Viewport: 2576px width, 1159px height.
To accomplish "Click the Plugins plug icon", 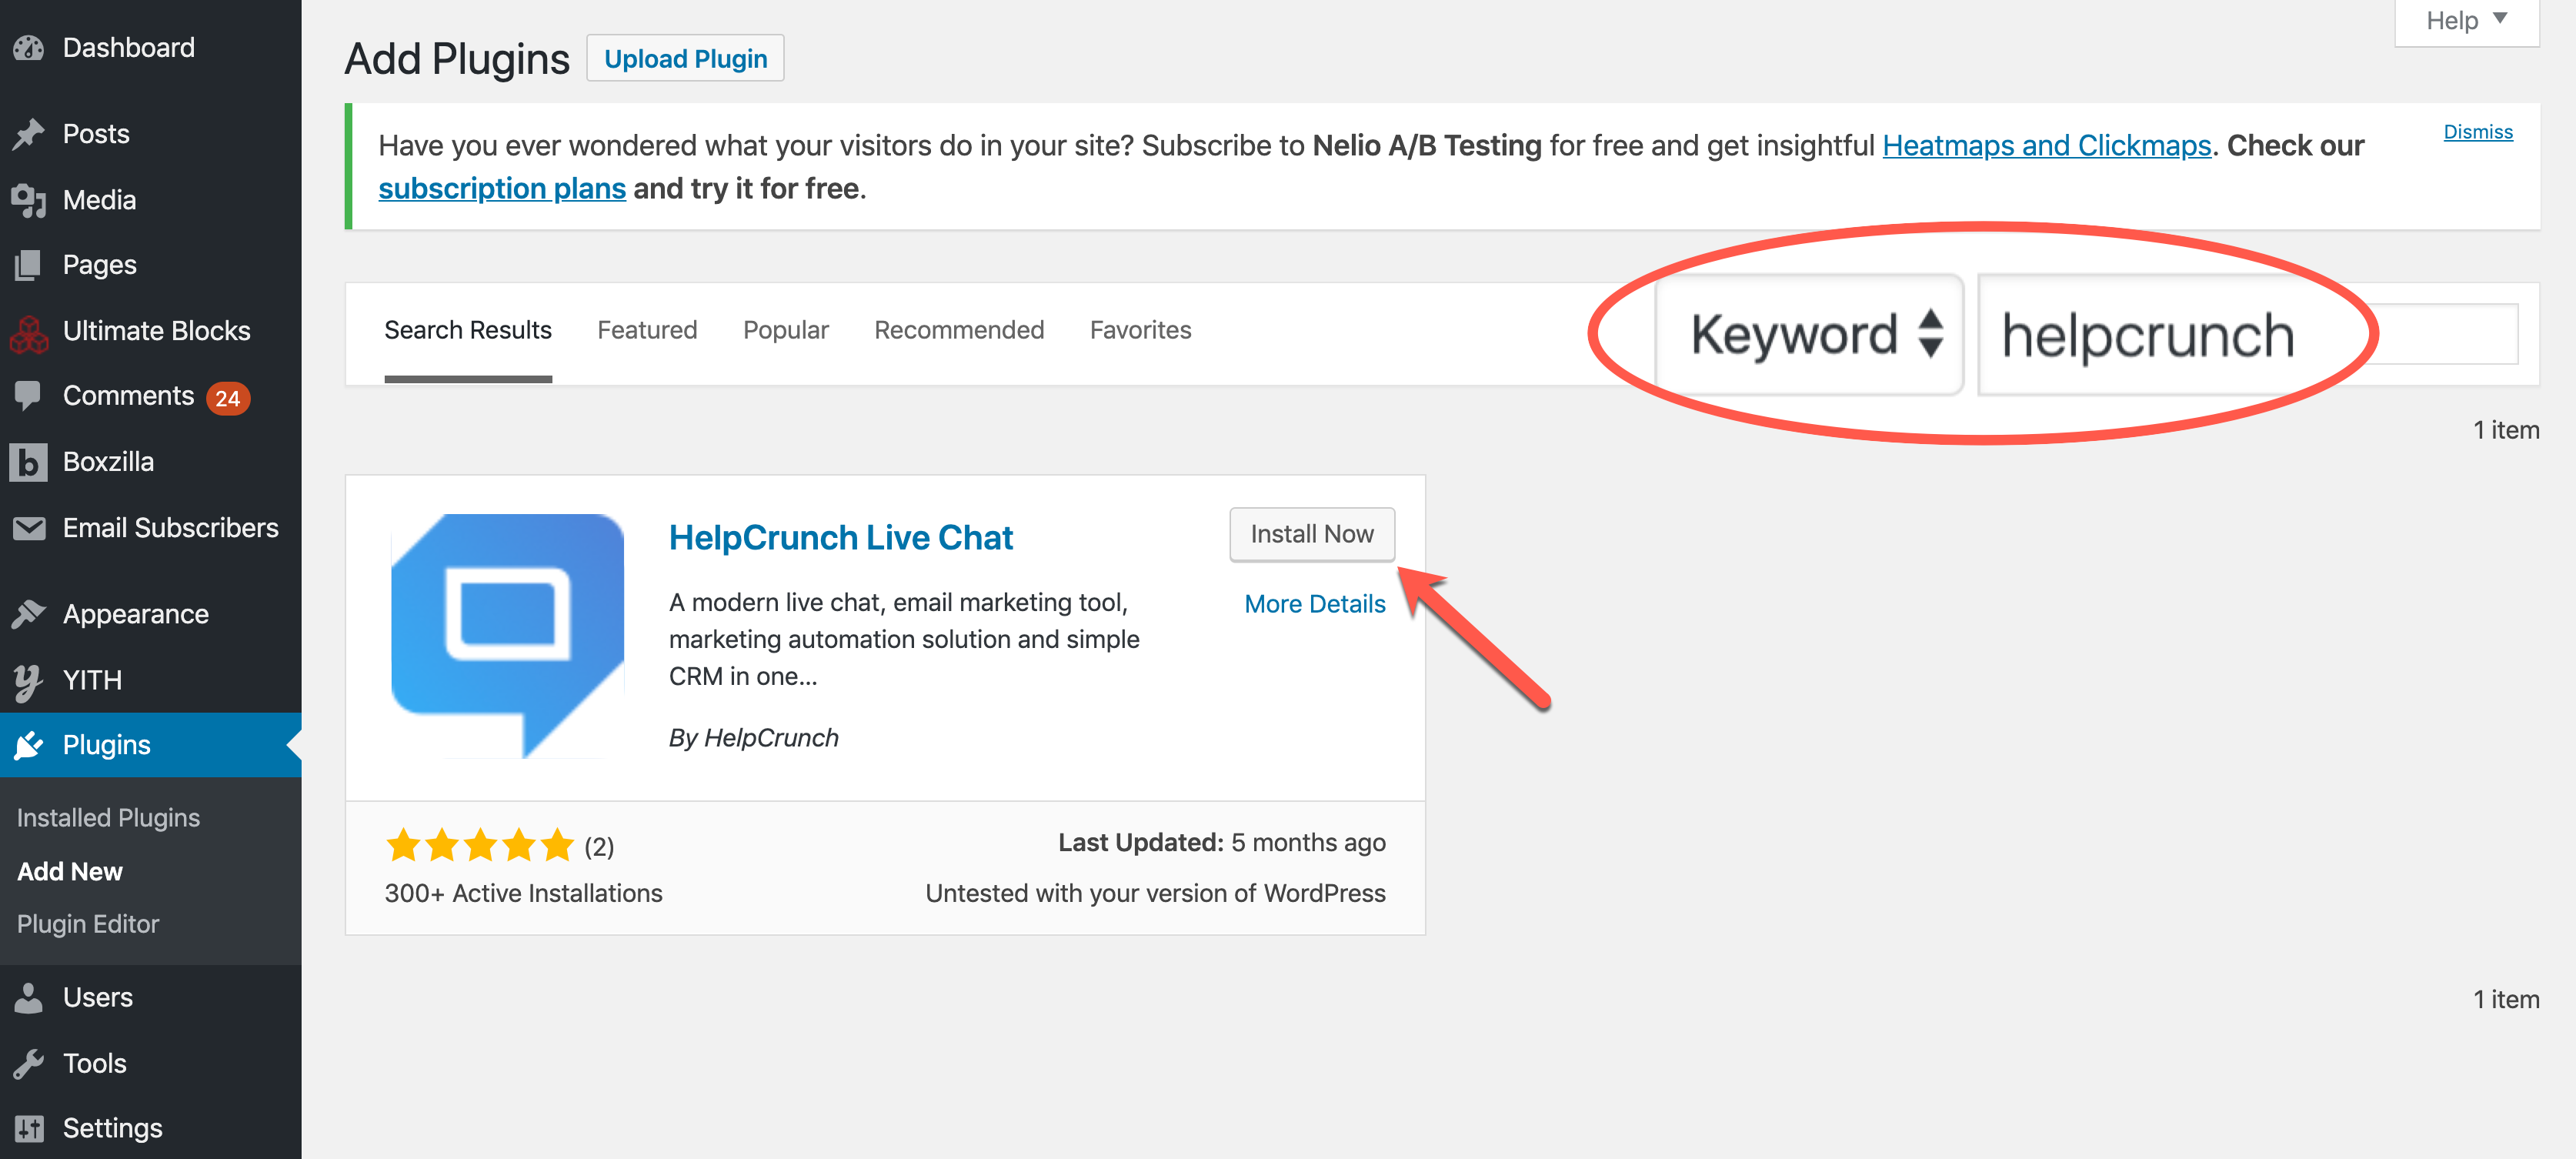I will coord(29,745).
